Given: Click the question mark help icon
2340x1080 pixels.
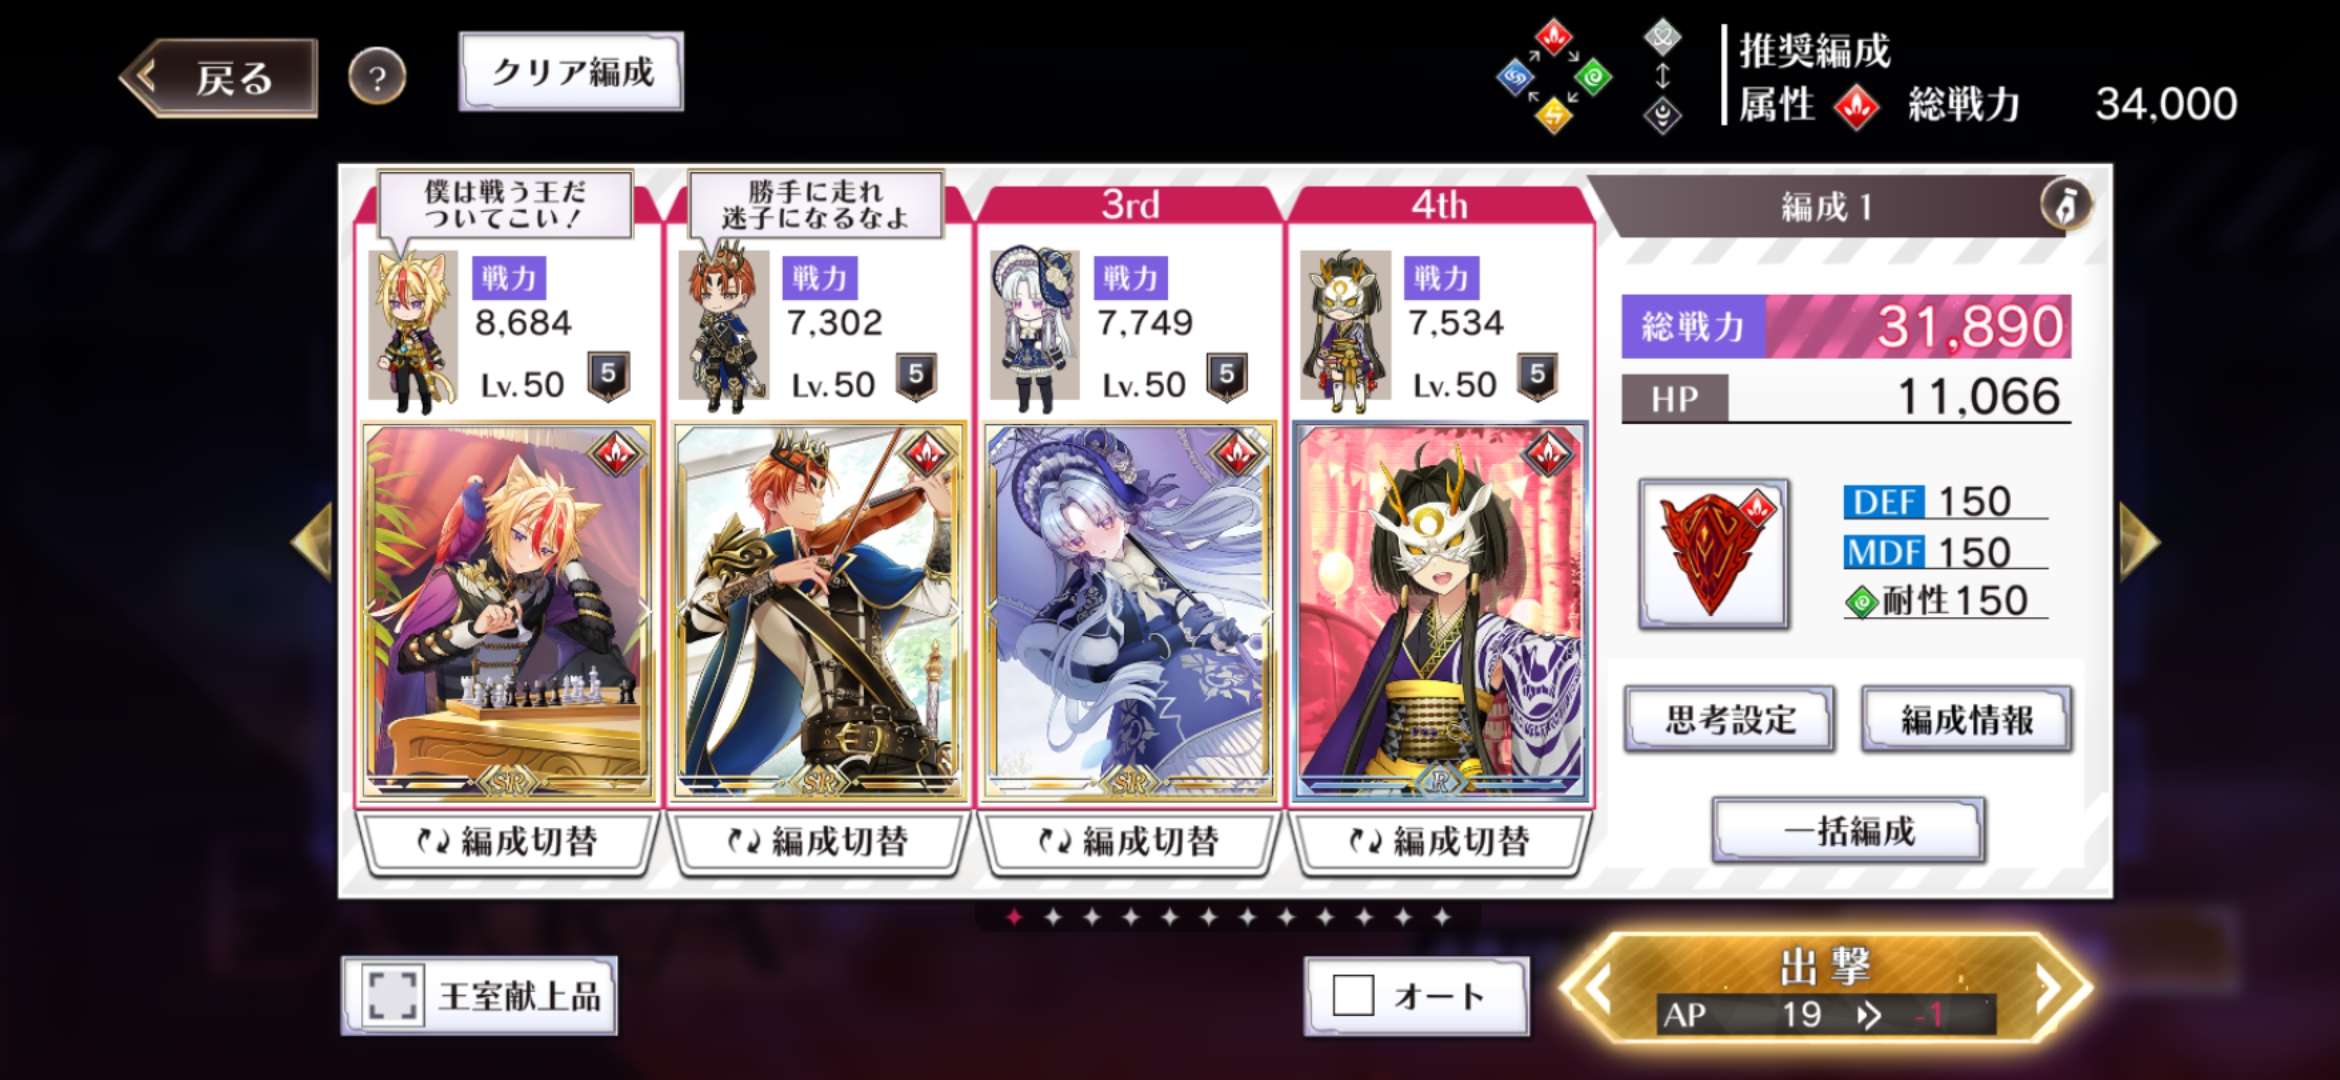Looking at the screenshot, I should click(x=377, y=77).
